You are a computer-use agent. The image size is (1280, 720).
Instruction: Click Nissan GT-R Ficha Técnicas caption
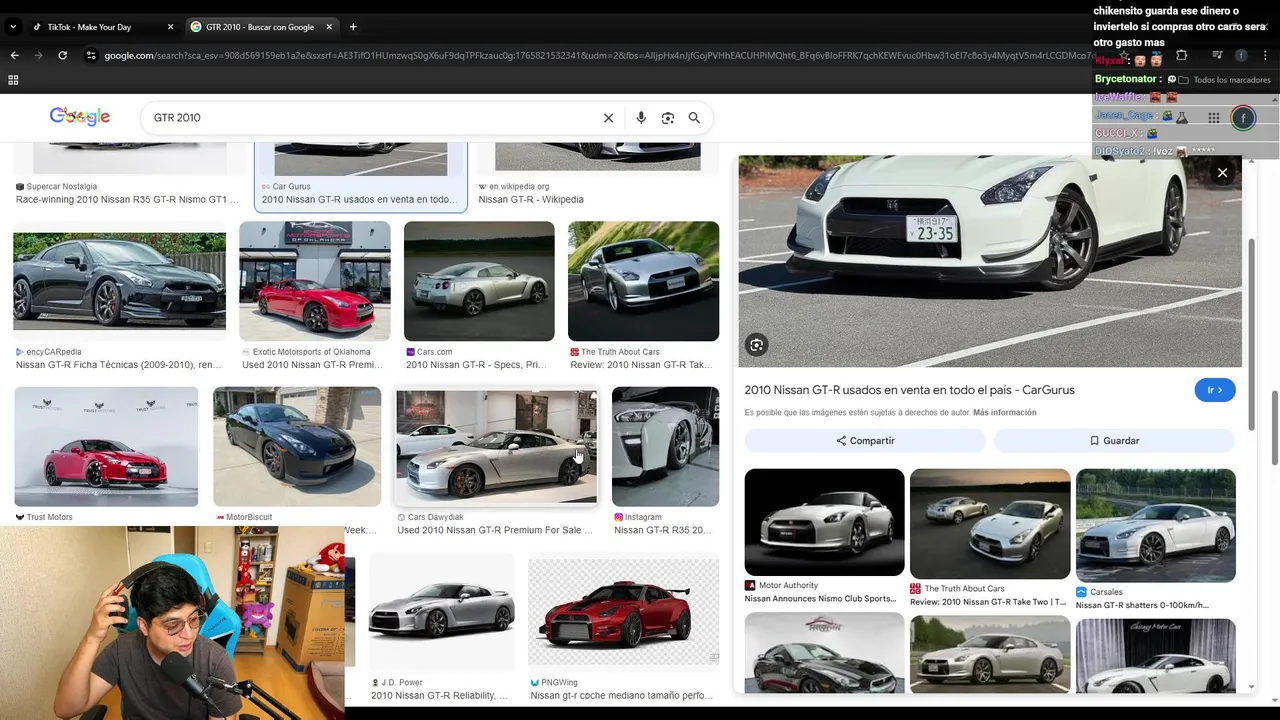[x=119, y=365]
